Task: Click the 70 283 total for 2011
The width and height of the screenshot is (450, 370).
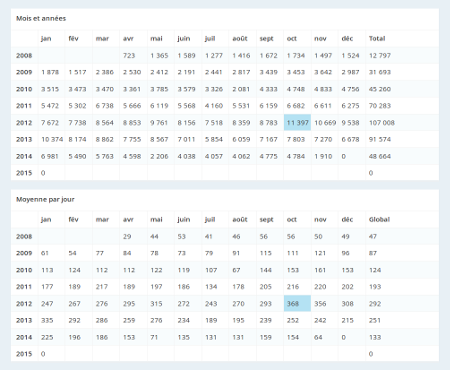Action: [x=380, y=106]
